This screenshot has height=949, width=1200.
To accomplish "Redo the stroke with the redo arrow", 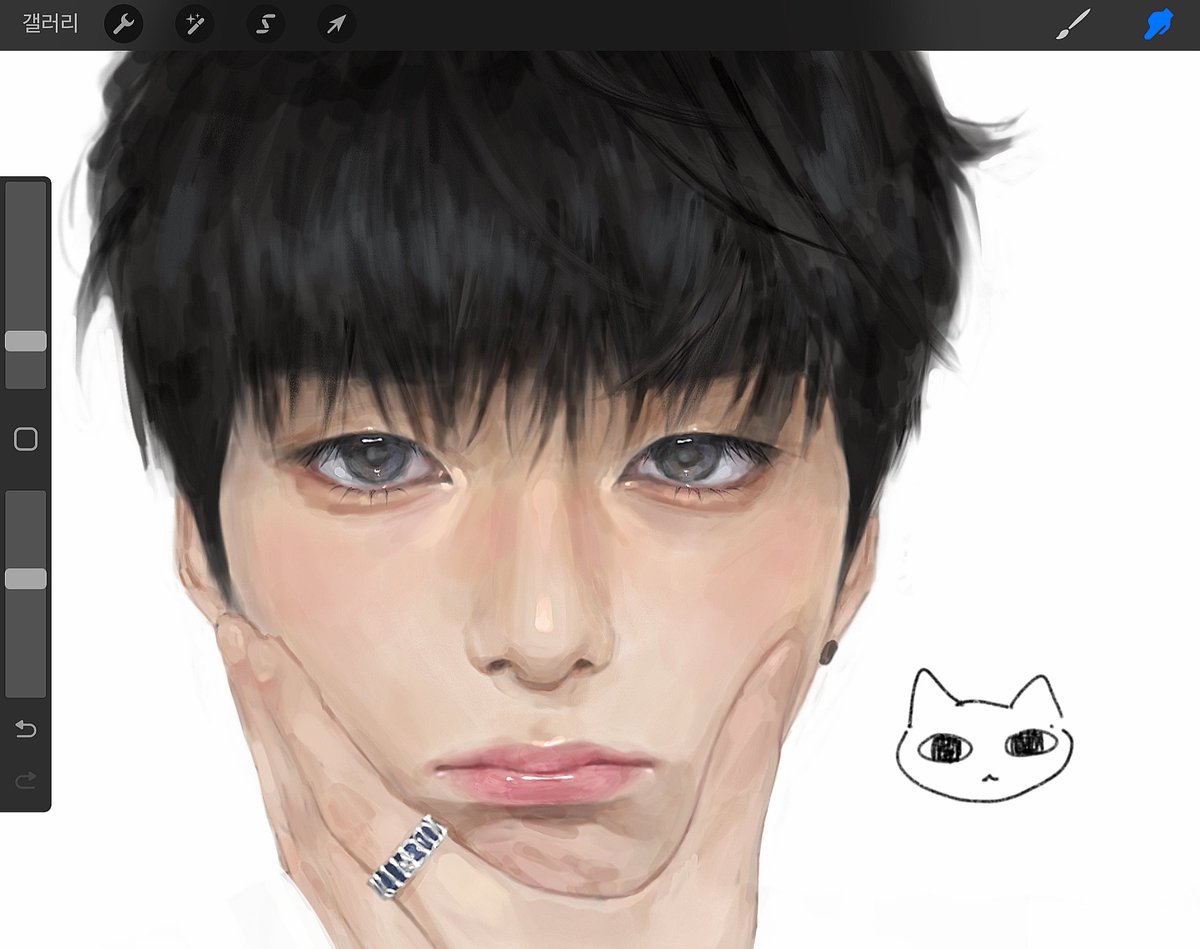I will (x=26, y=780).
